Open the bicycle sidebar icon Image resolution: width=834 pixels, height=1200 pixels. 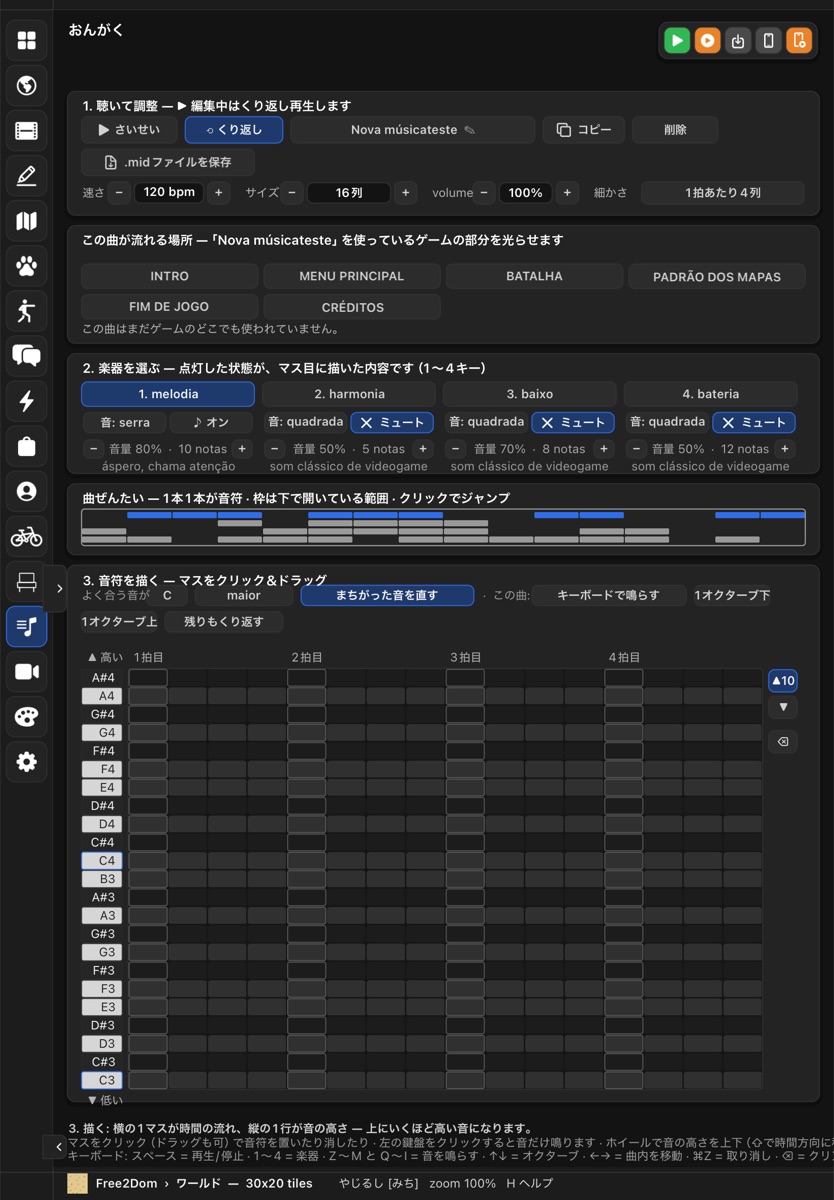[x=27, y=537]
